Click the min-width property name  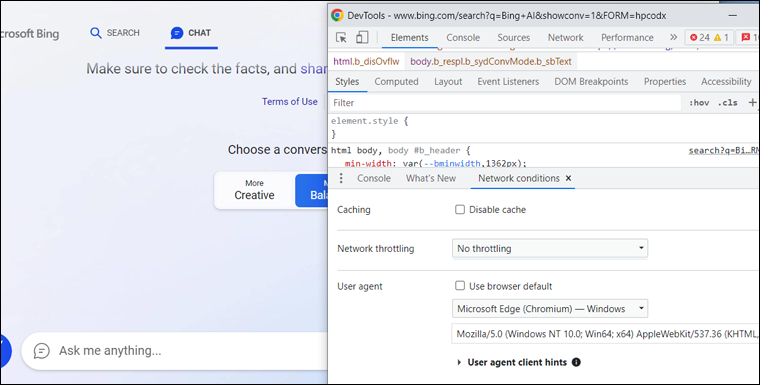point(368,163)
